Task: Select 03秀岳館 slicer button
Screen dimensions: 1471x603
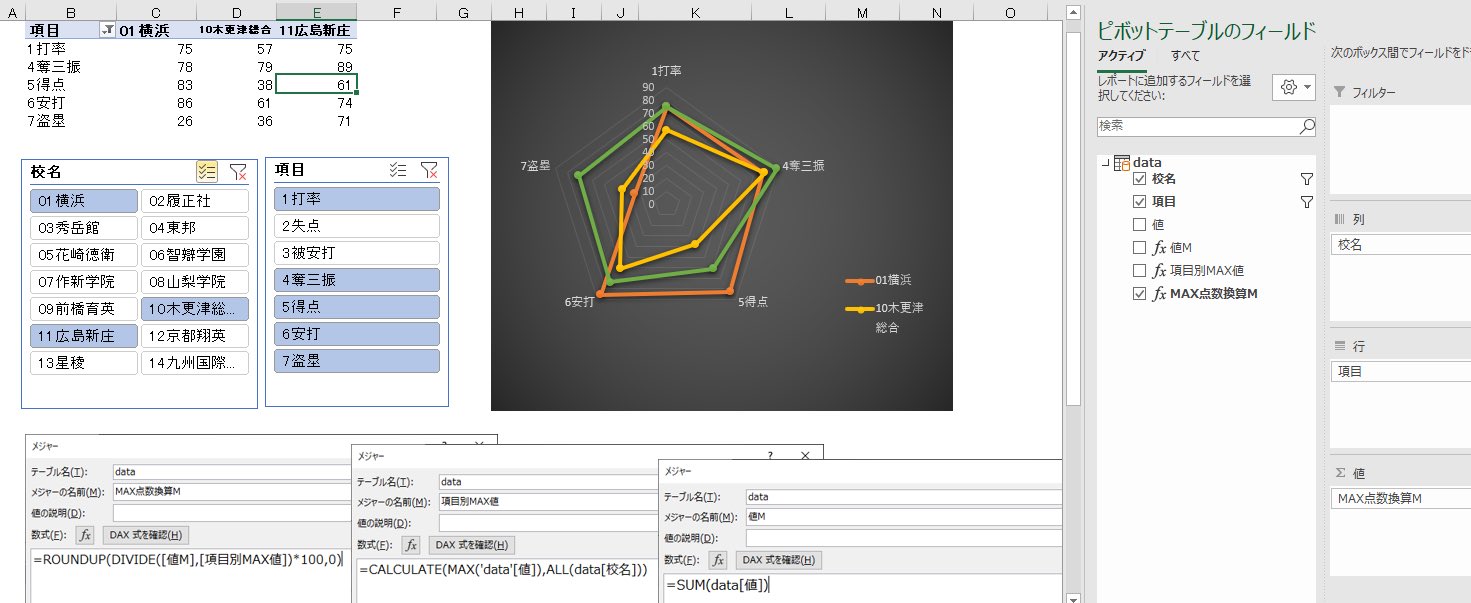Action: pos(84,228)
